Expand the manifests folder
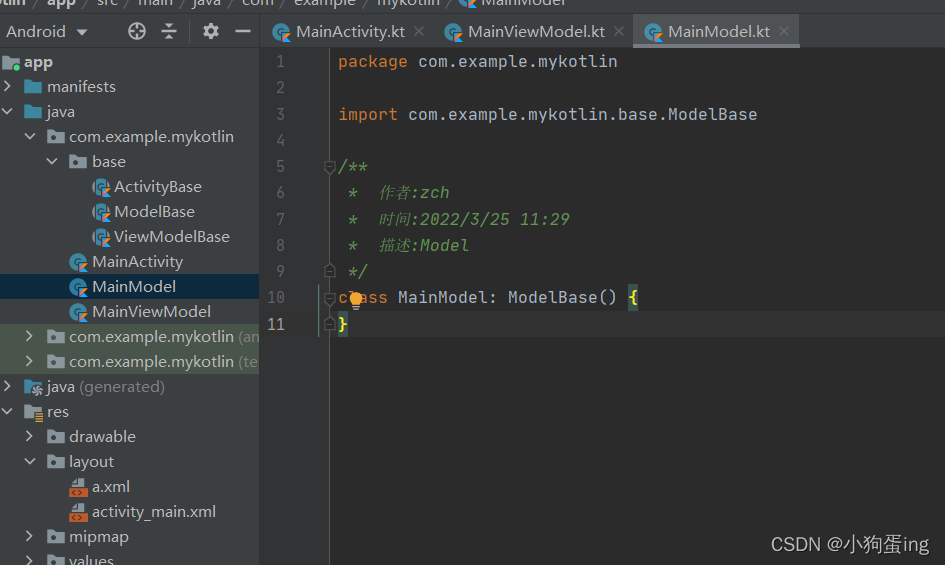Screen dimensions: 945x565 click(x=8, y=87)
